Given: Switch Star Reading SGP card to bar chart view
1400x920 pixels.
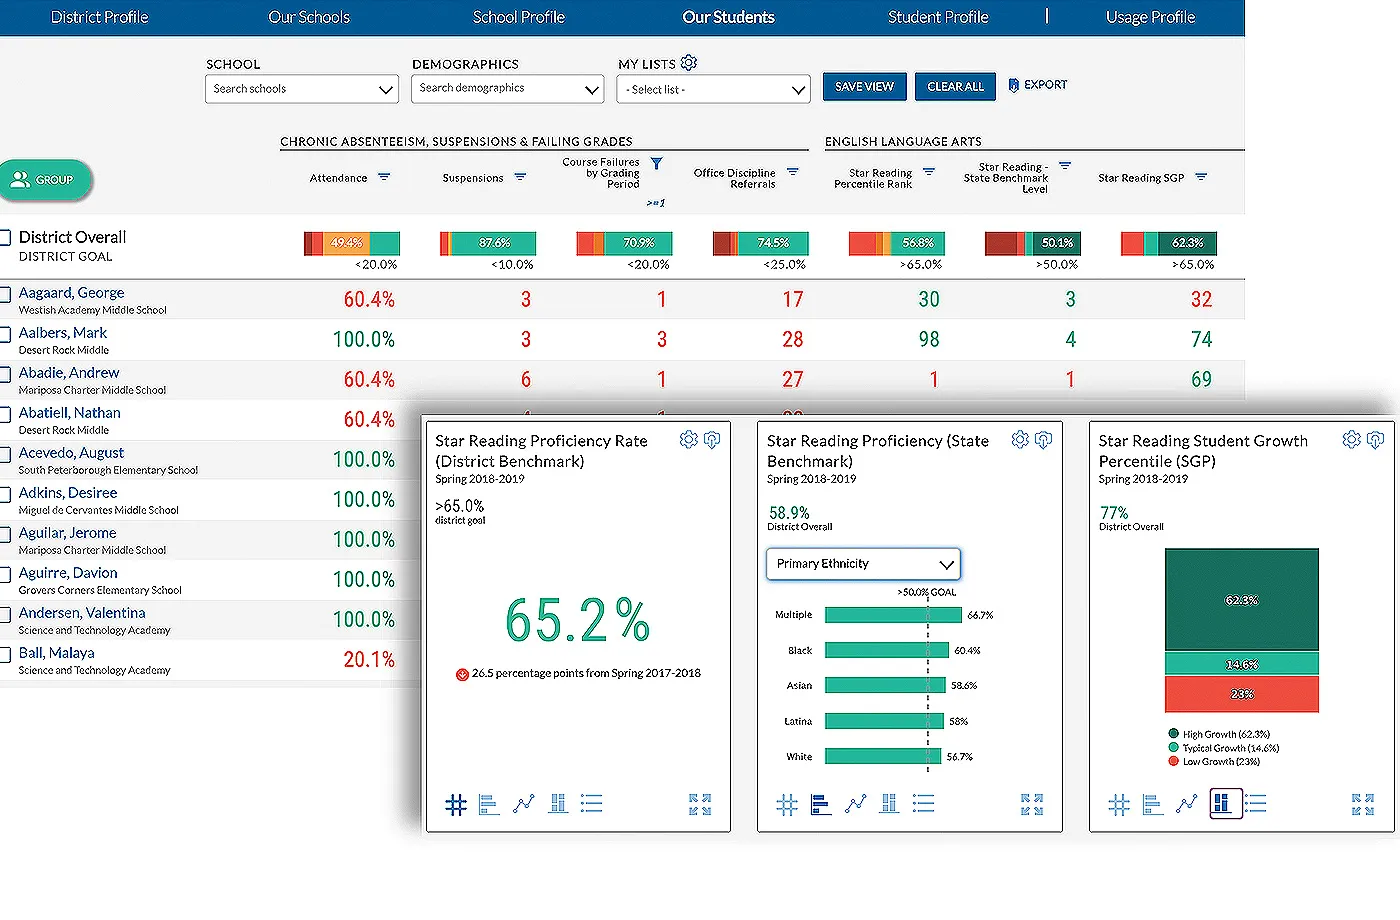Looking at the screenshot, I should coord(1151,803).
